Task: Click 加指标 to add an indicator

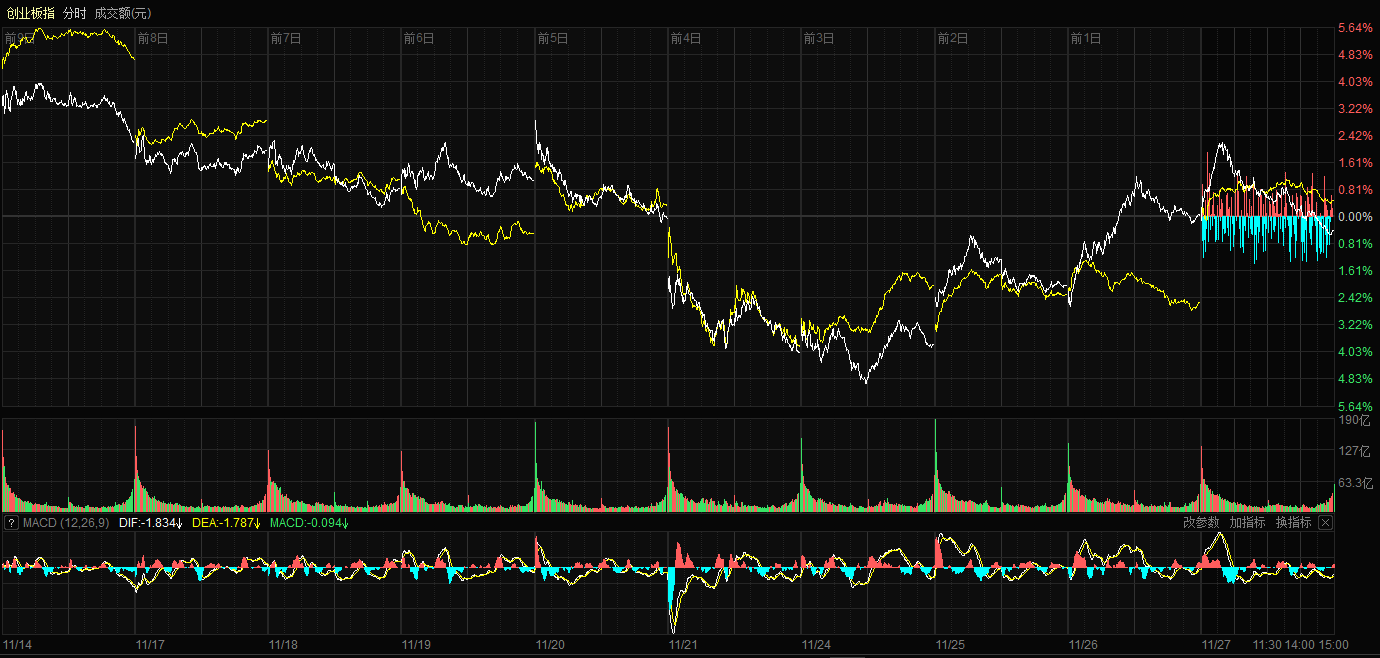Action: 1247,523
